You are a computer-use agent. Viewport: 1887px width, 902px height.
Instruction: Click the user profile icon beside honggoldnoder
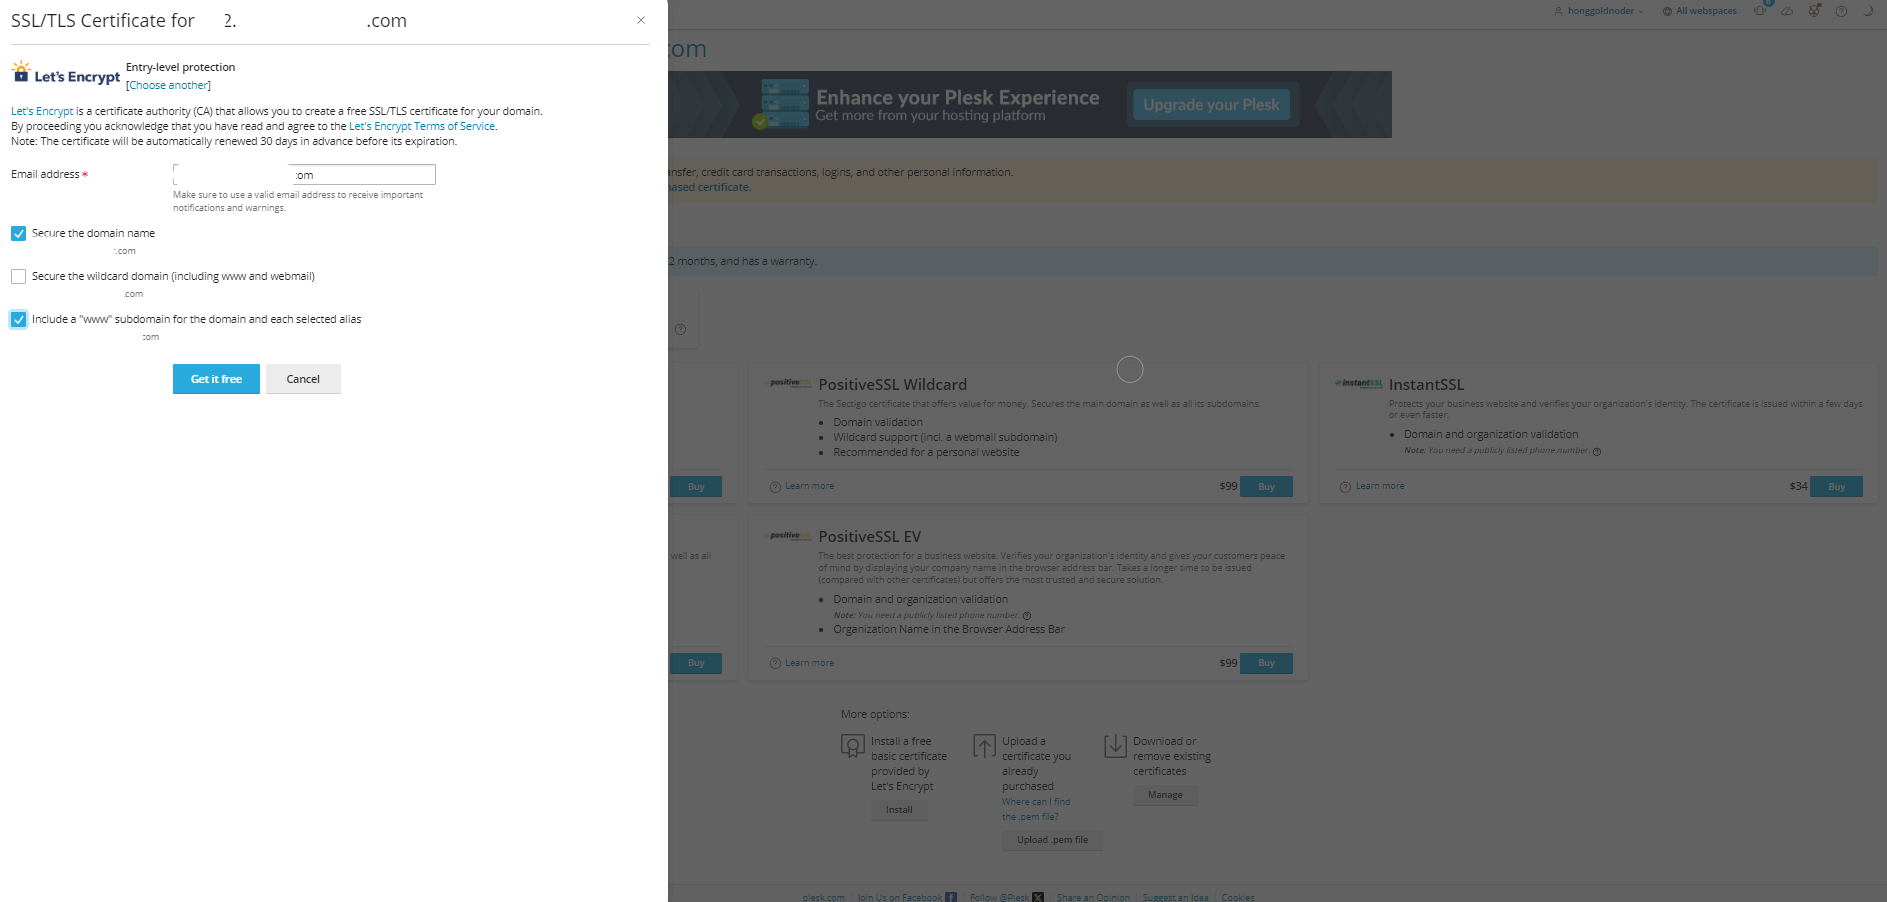[1558, 11]
